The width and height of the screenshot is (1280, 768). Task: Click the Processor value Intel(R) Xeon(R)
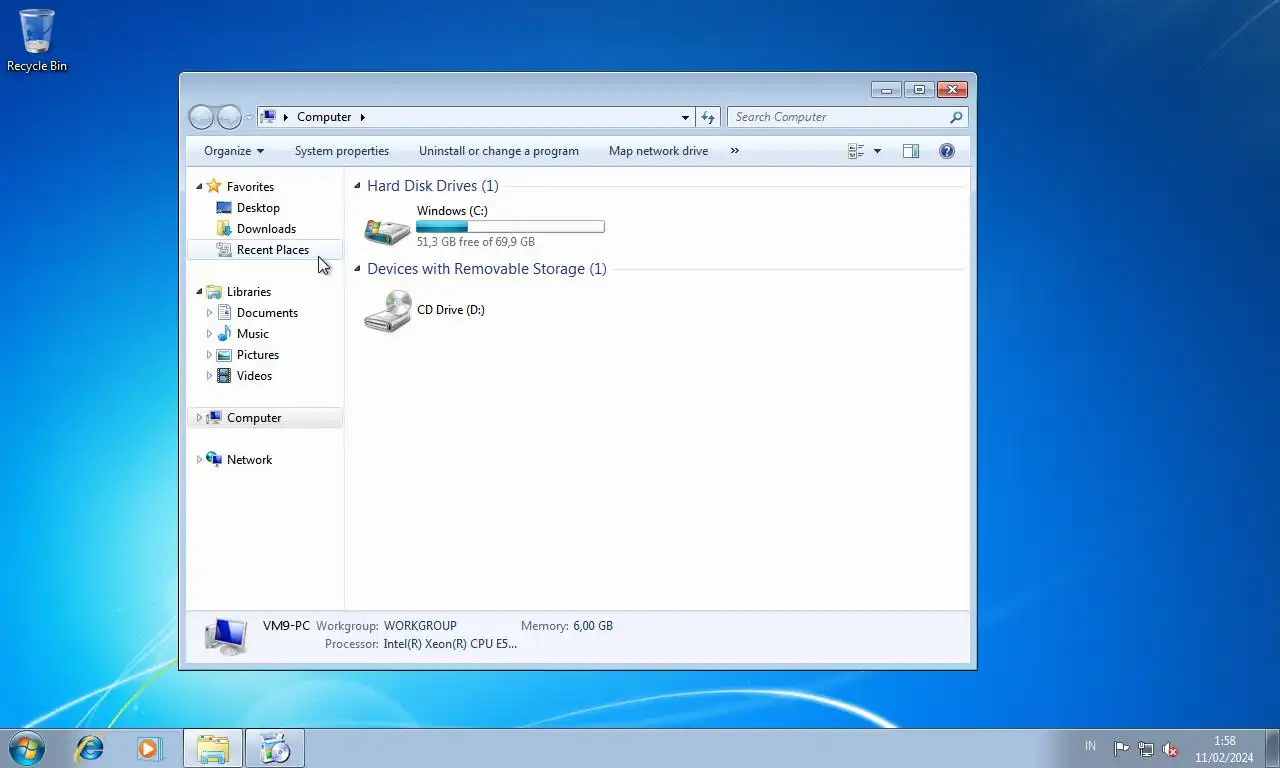click(x=450, y=644)
